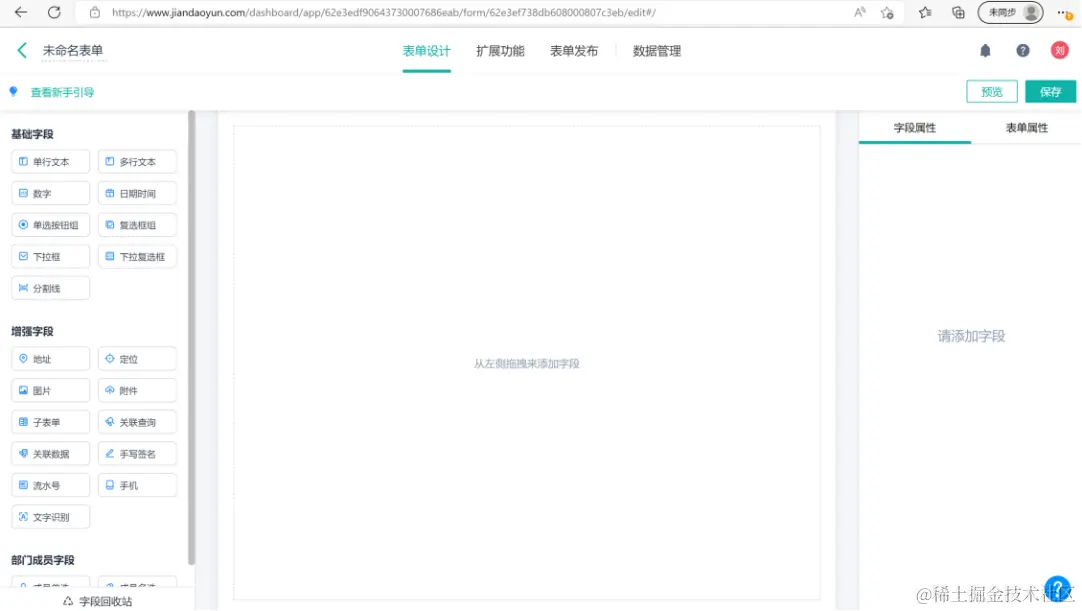Select the 单选按钮组 field
Image resolution: width=1082 pixels, height=611 pixels.
point(50,225)
